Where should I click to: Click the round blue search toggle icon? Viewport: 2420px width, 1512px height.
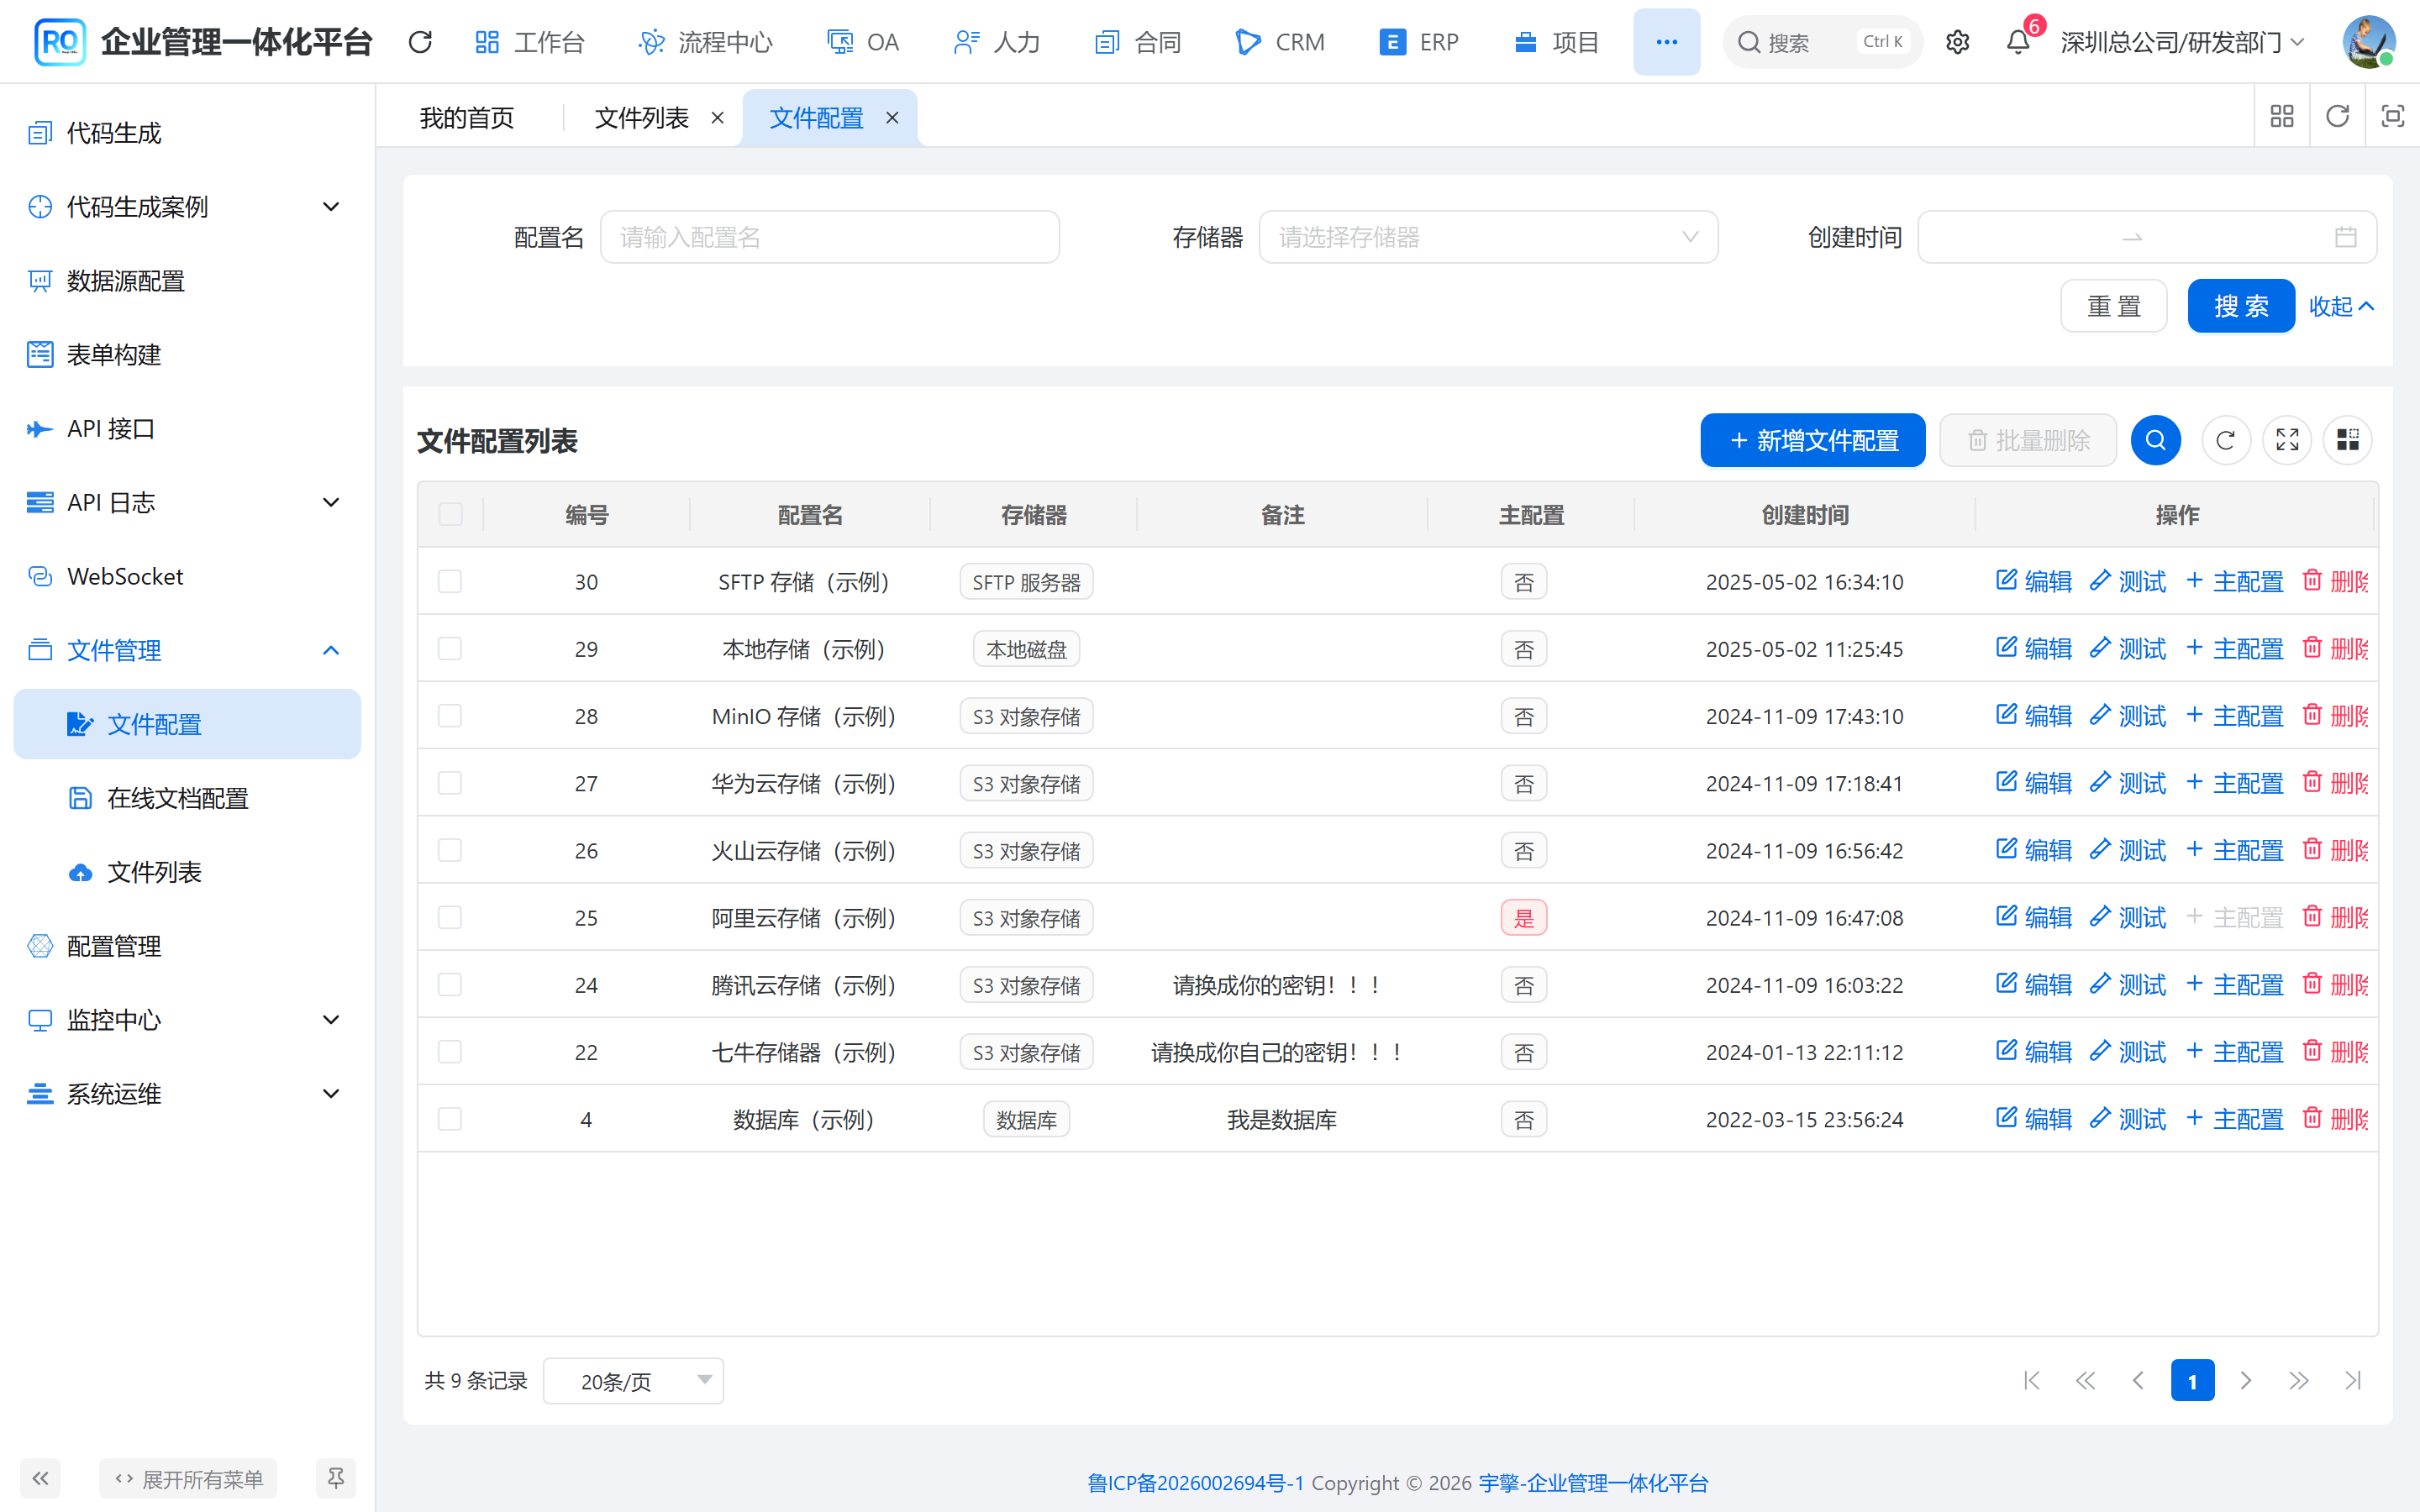coord(2155,440)
